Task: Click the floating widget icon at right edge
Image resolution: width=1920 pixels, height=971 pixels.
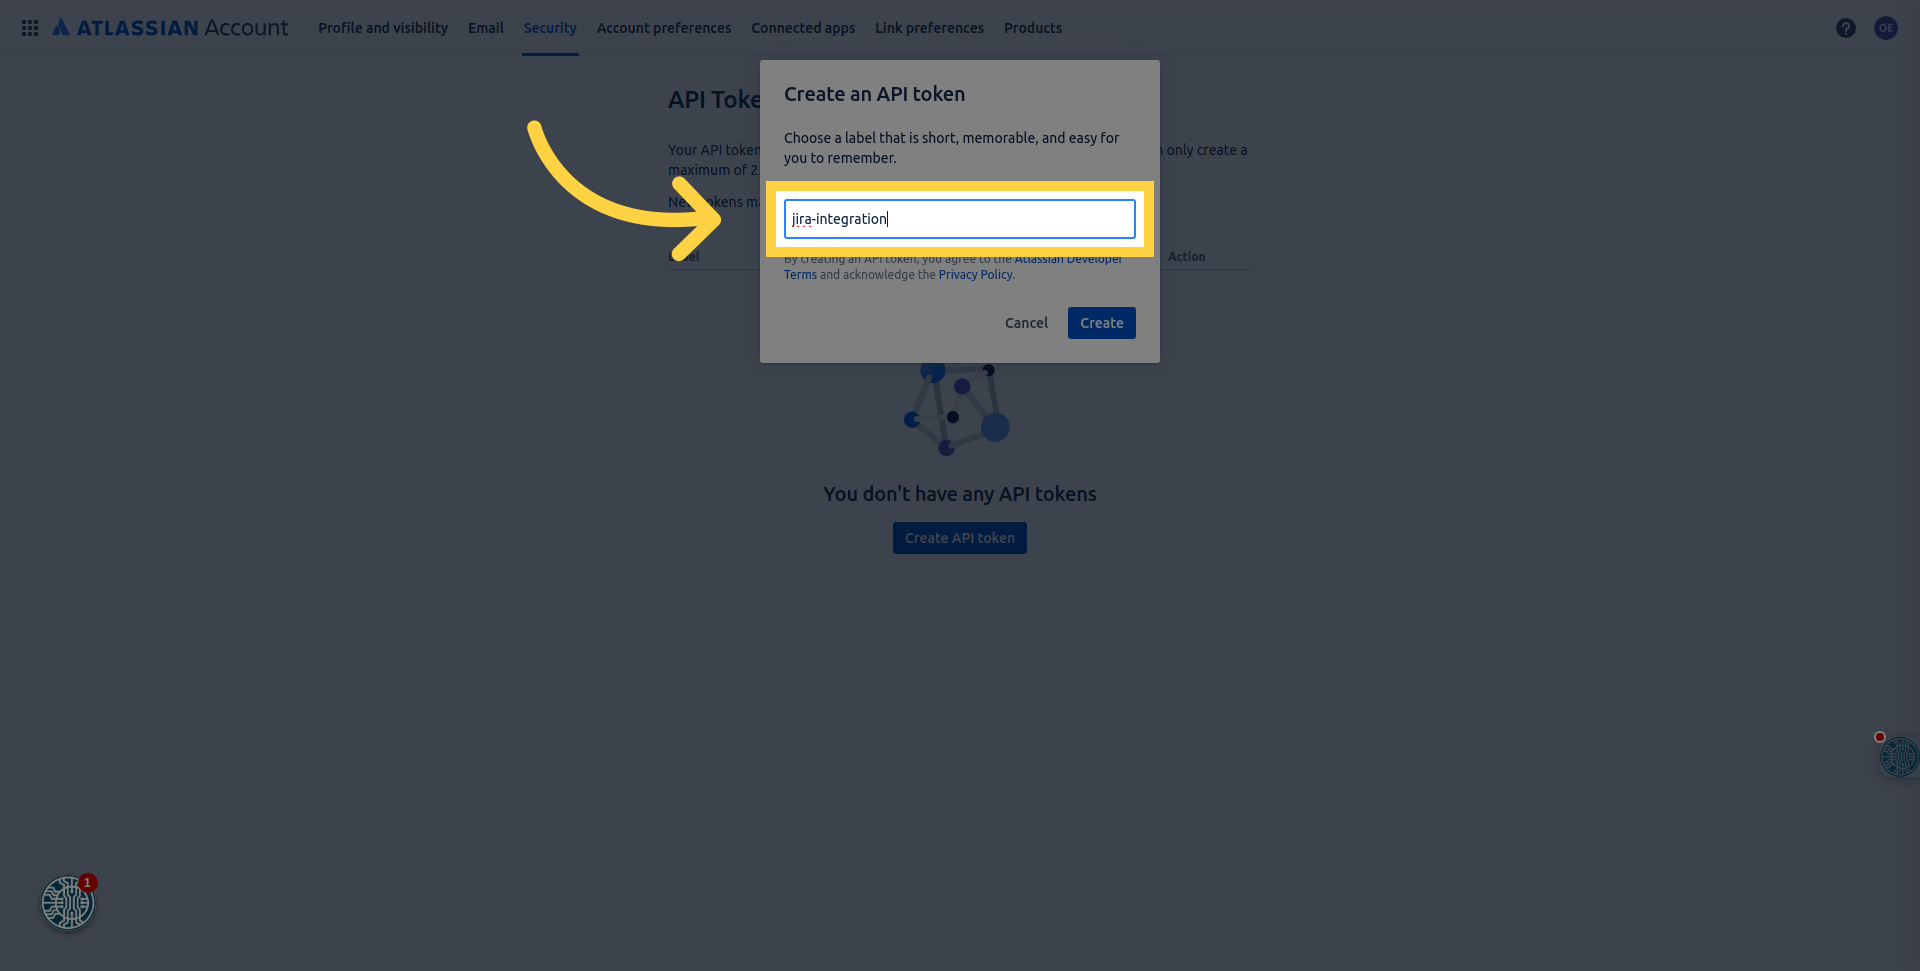Action: [x=1899, y=756]
